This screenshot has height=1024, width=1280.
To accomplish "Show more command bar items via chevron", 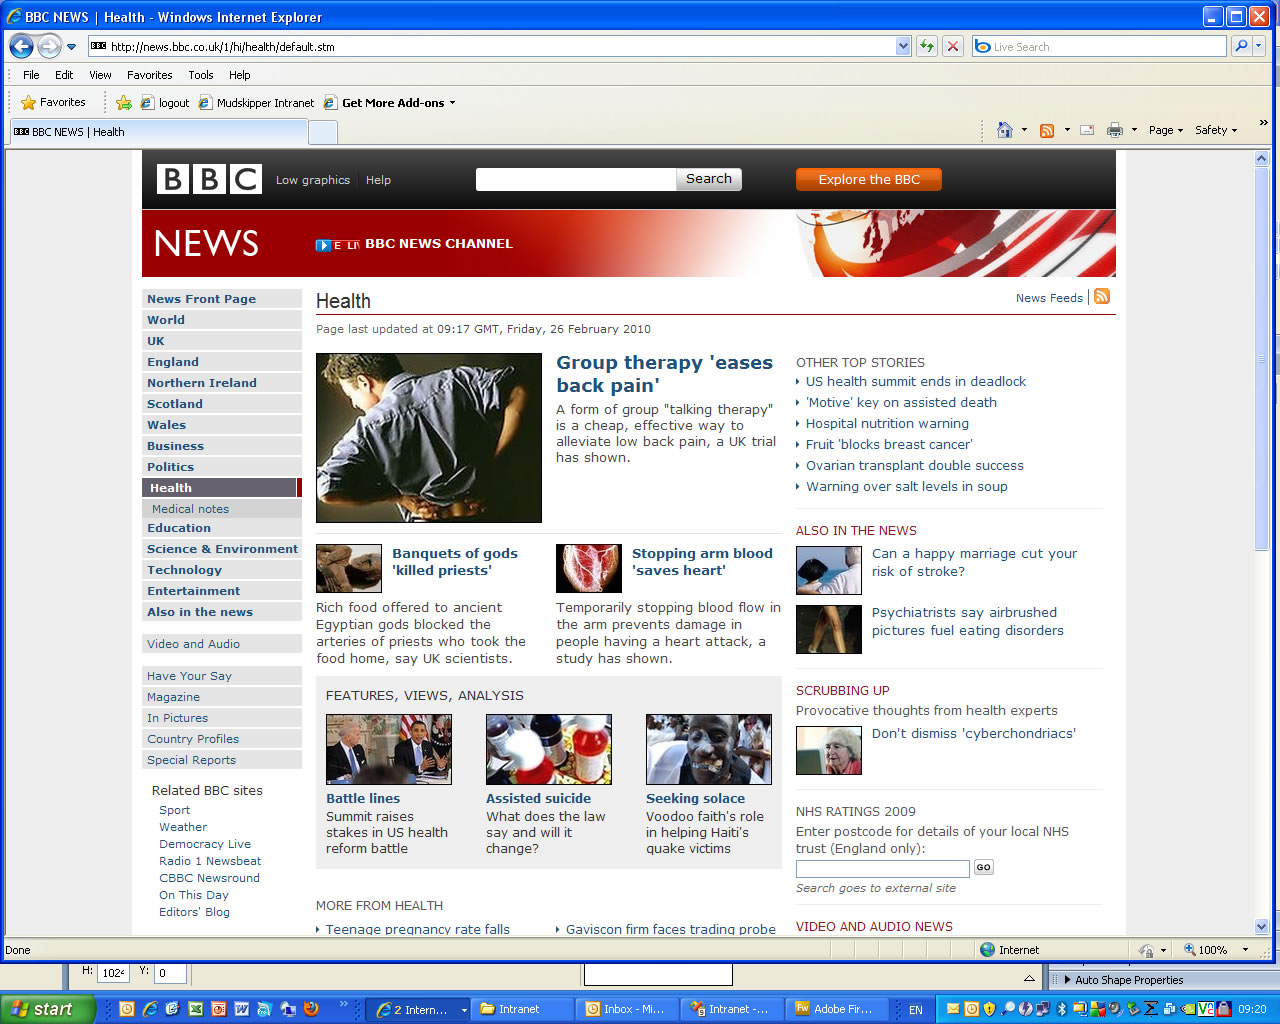I will pos(1263,124).
